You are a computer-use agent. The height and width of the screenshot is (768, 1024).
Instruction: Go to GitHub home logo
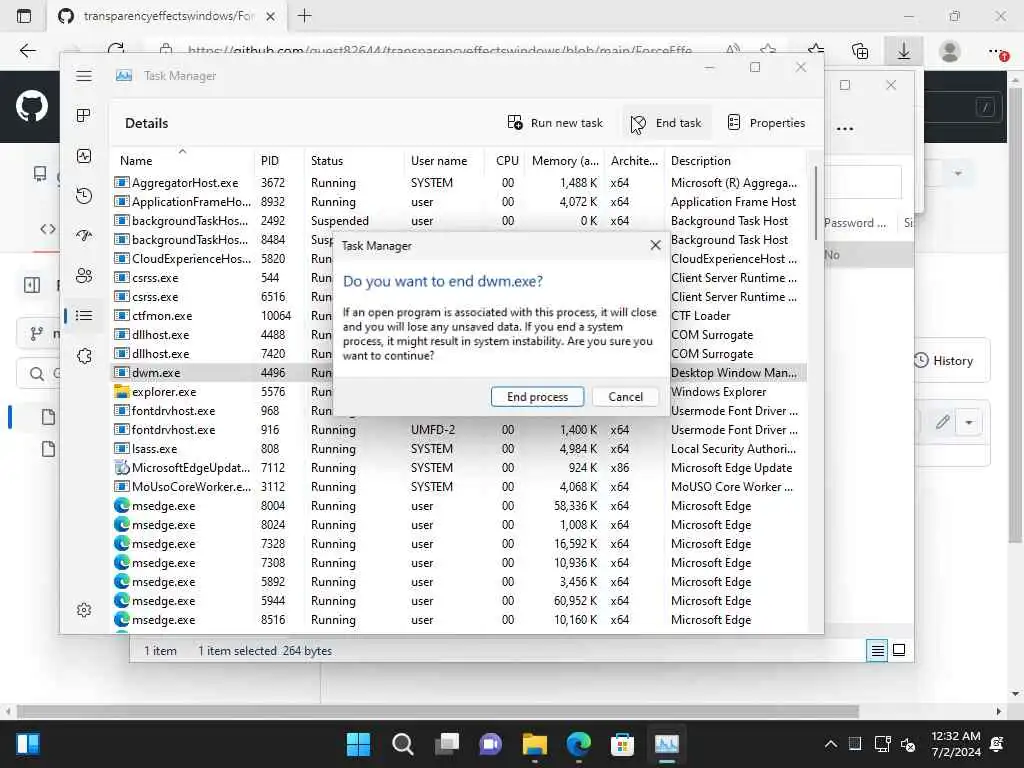[32, 106]
